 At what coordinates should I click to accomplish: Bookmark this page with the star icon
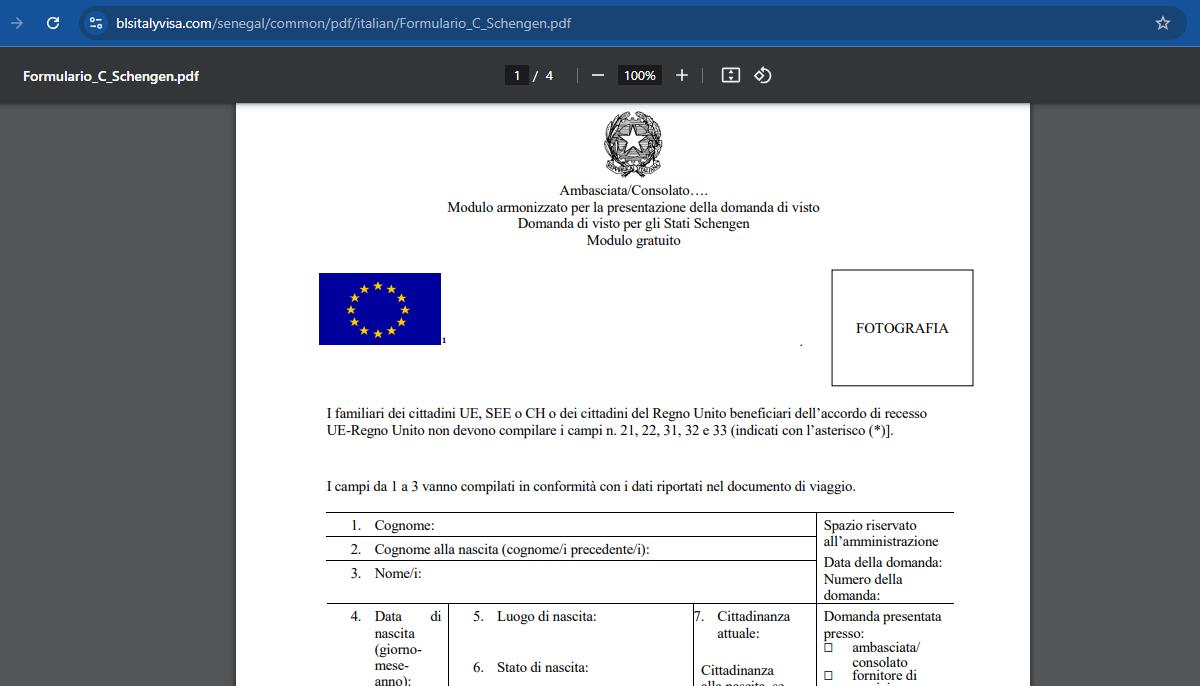pos(1163,23)
